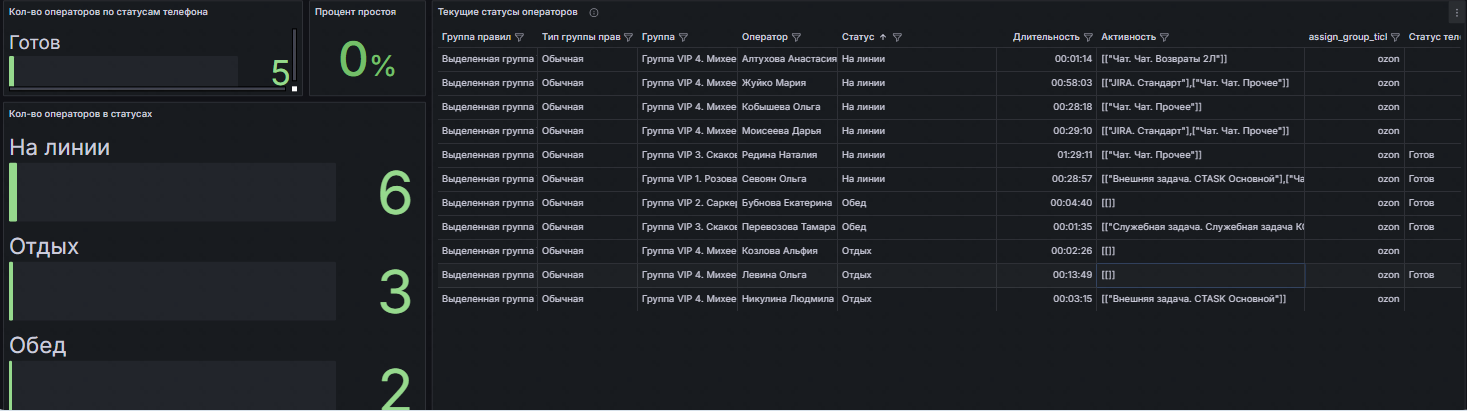The height and width of the screenshot is (411, 1467).
Task: Open the three-dot panel menu of the table
Action: (1457, 12)
